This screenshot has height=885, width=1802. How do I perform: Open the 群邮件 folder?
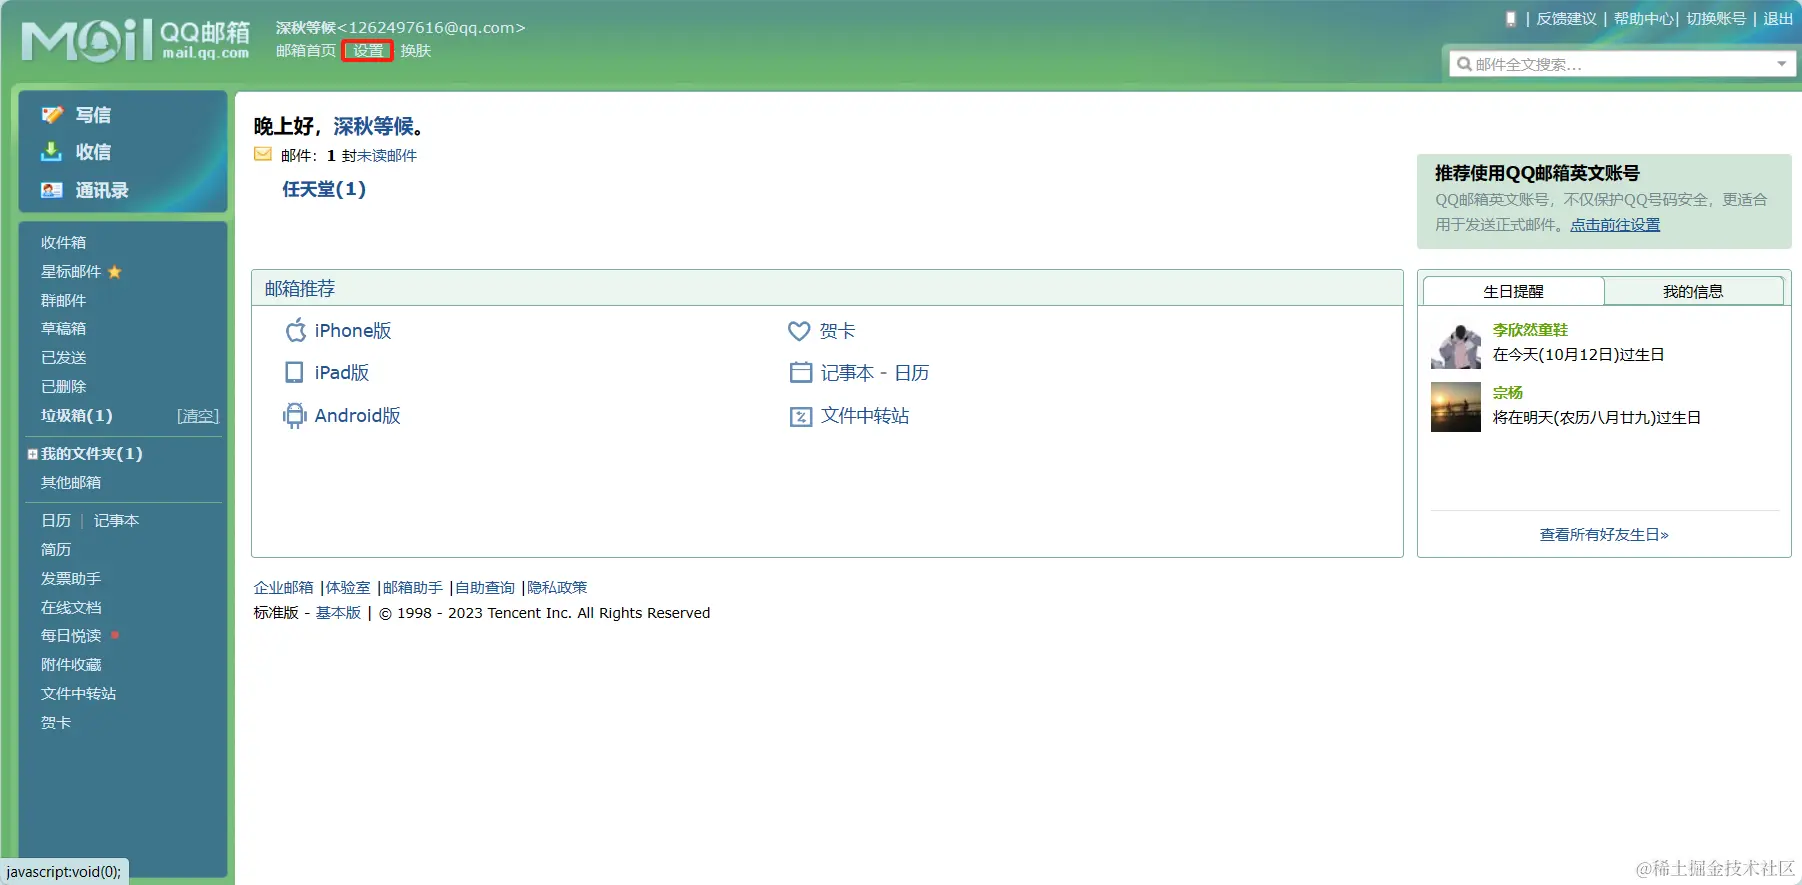pyautogui.click(x=63, y=301)
